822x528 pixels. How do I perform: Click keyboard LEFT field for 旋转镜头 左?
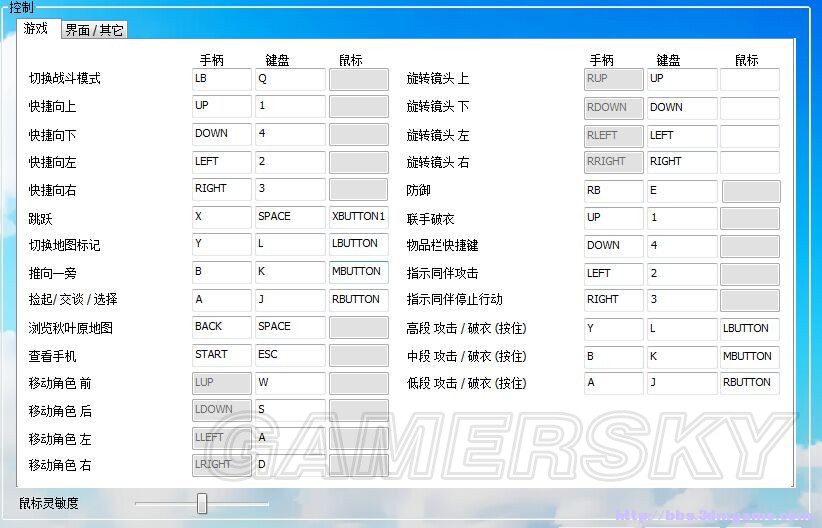(x=682, y=136)
